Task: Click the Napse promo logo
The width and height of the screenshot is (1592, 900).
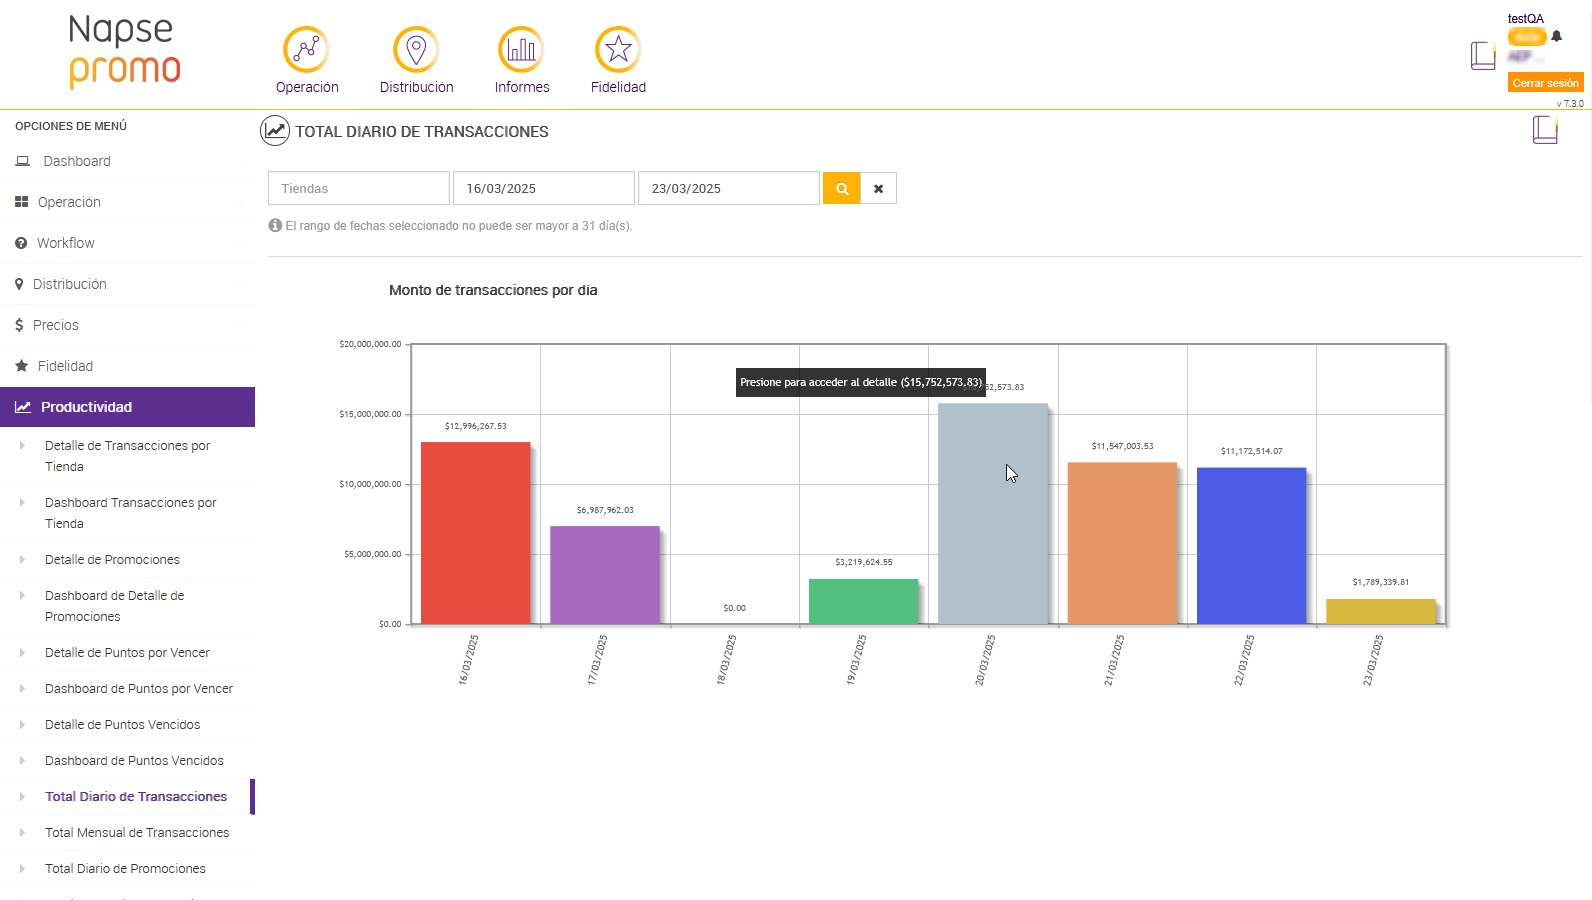Action: [x=124, y=52]
